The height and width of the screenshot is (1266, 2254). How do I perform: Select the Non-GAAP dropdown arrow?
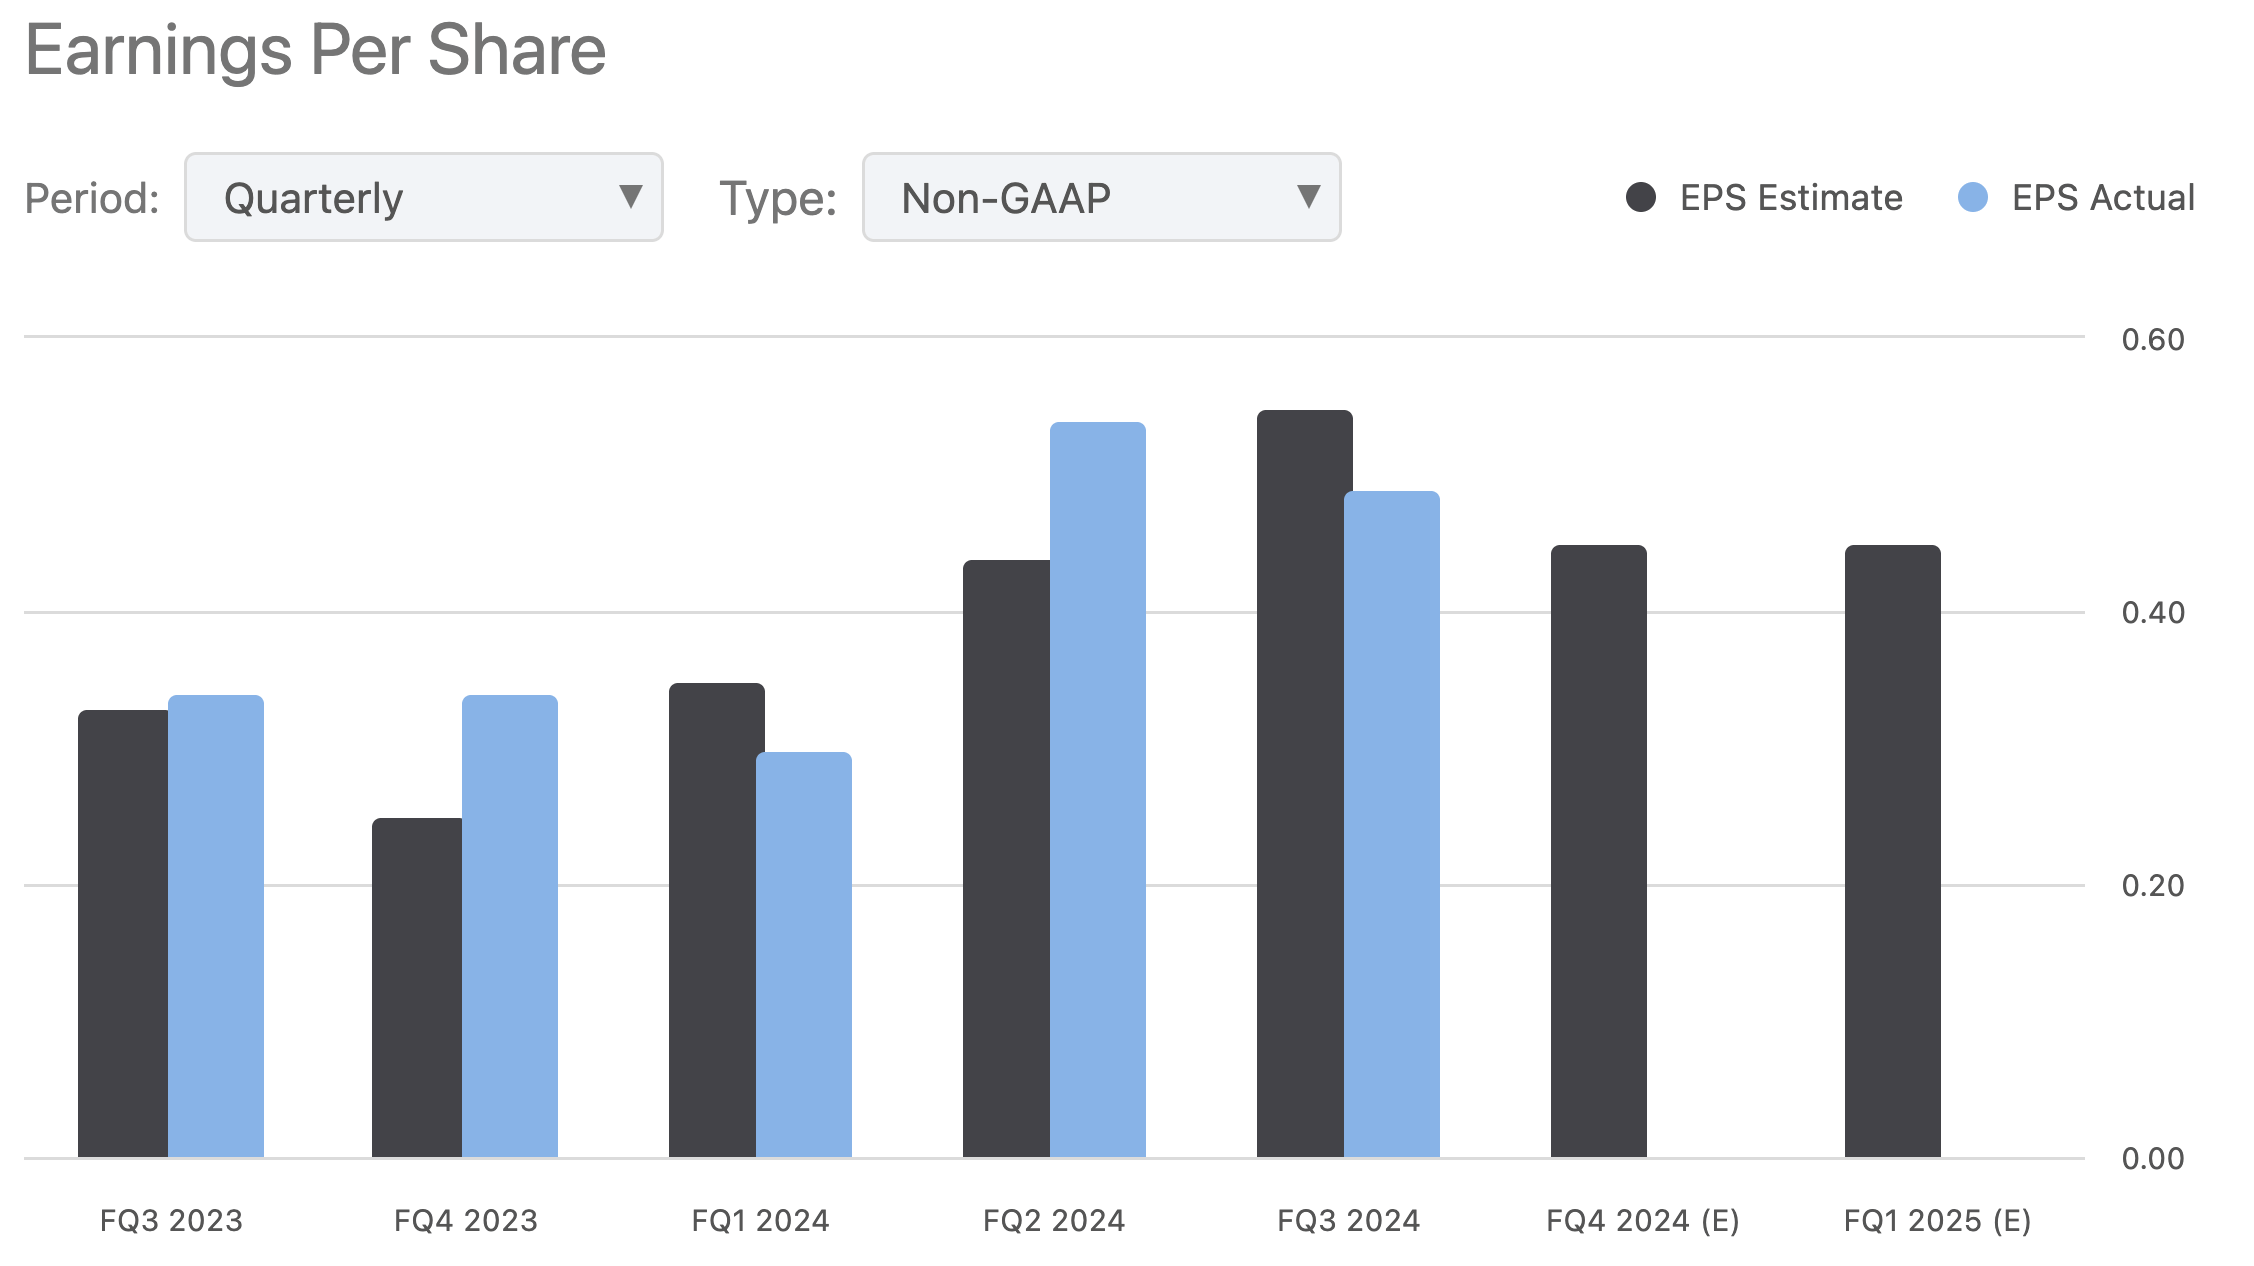point(1310,198)
